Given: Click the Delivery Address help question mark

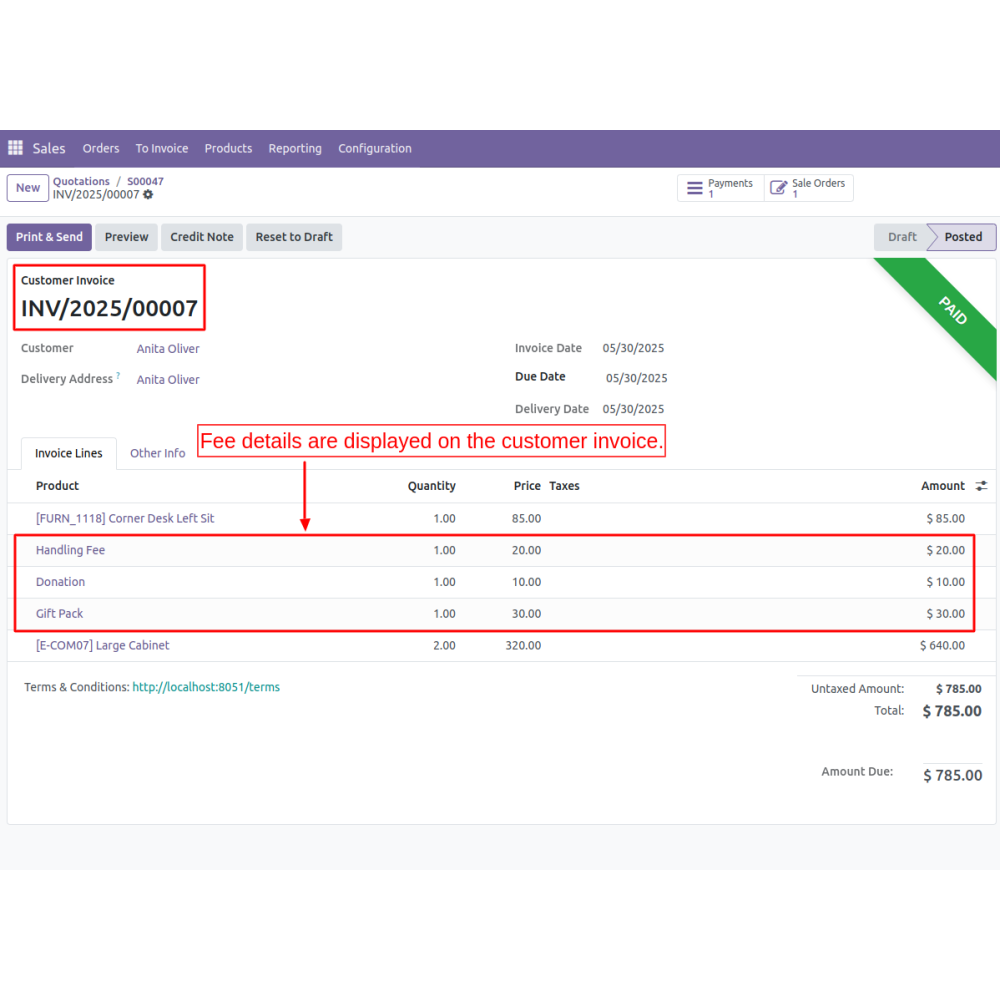Looking at the screenshot, I should (x=118, y=376).
